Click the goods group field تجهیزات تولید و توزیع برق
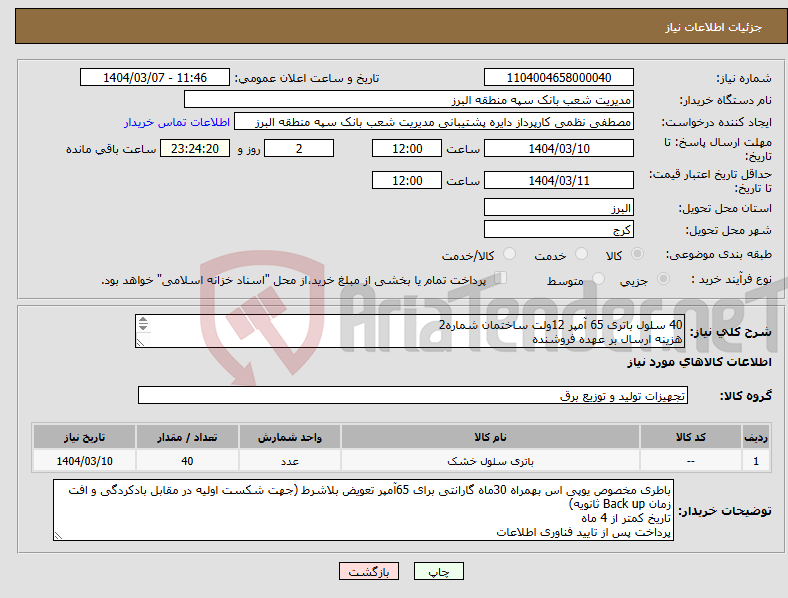The image size is (788, 598). [413, 395]
